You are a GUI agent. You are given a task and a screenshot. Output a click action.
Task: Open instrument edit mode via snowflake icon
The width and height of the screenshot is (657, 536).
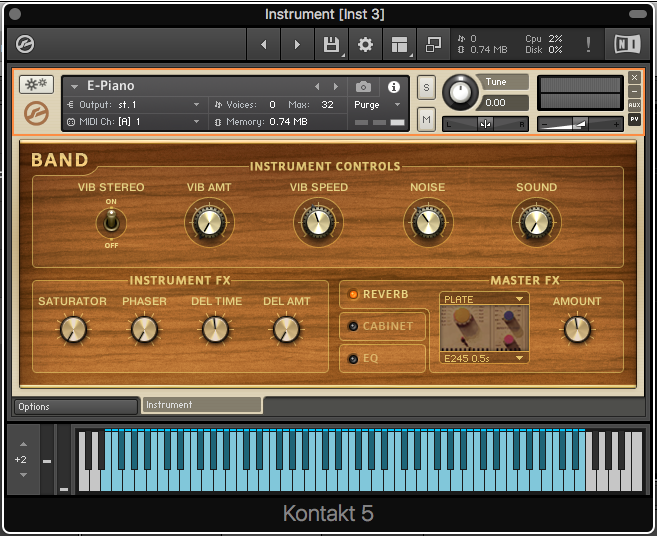pyautogui.click(x=36, y=85)
